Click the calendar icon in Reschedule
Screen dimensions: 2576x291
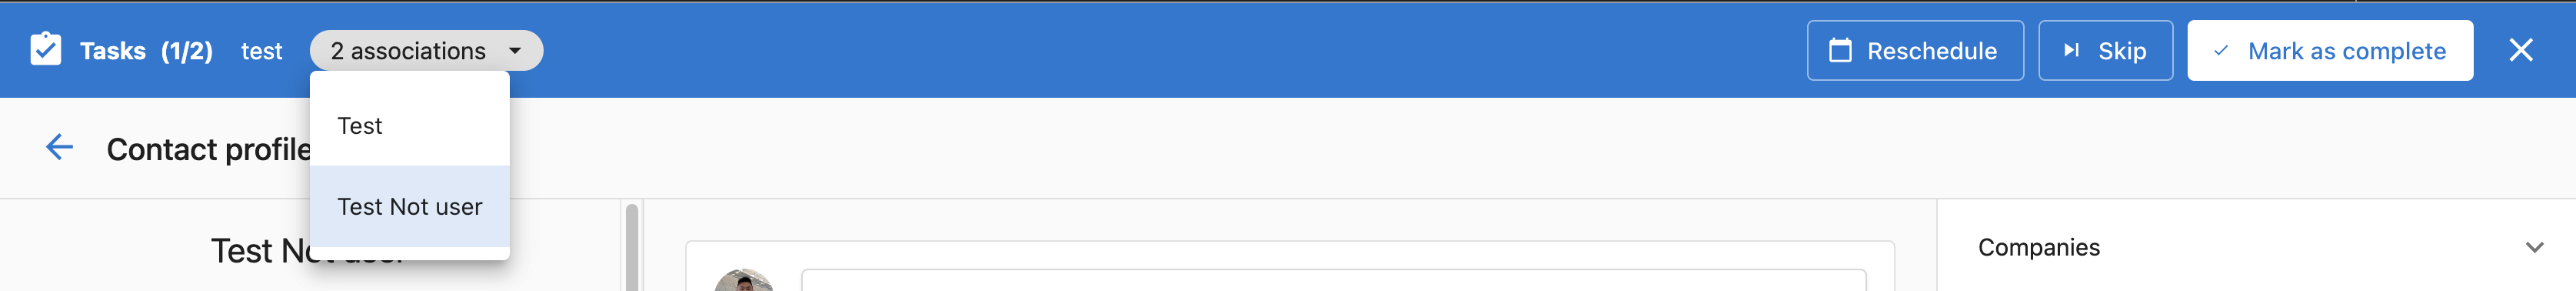(x=1840, y=50)
